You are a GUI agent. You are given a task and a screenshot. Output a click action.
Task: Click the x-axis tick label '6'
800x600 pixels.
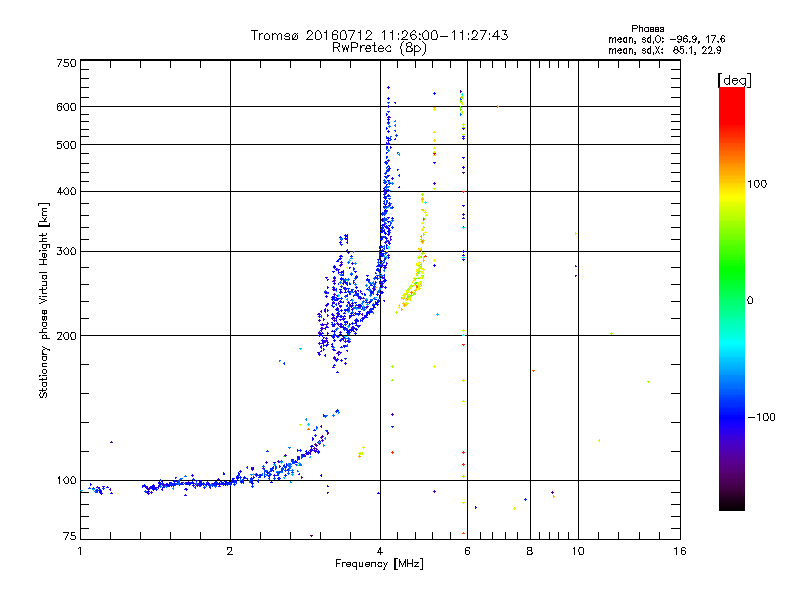(x=467, y=551)
